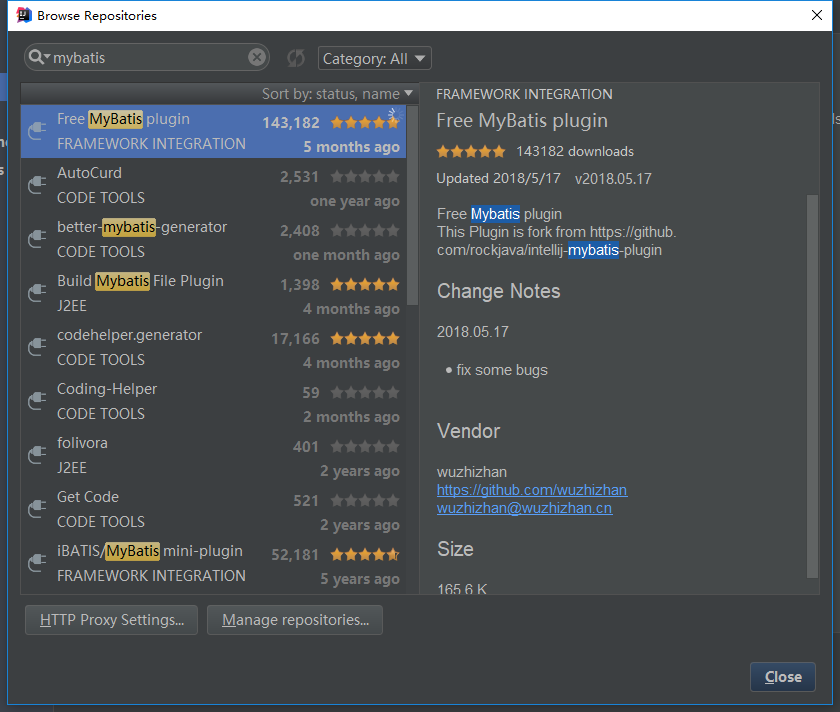Select better-mybatis-generator in the list
This screenshot has width=840, height=712.
pos(213,239)
